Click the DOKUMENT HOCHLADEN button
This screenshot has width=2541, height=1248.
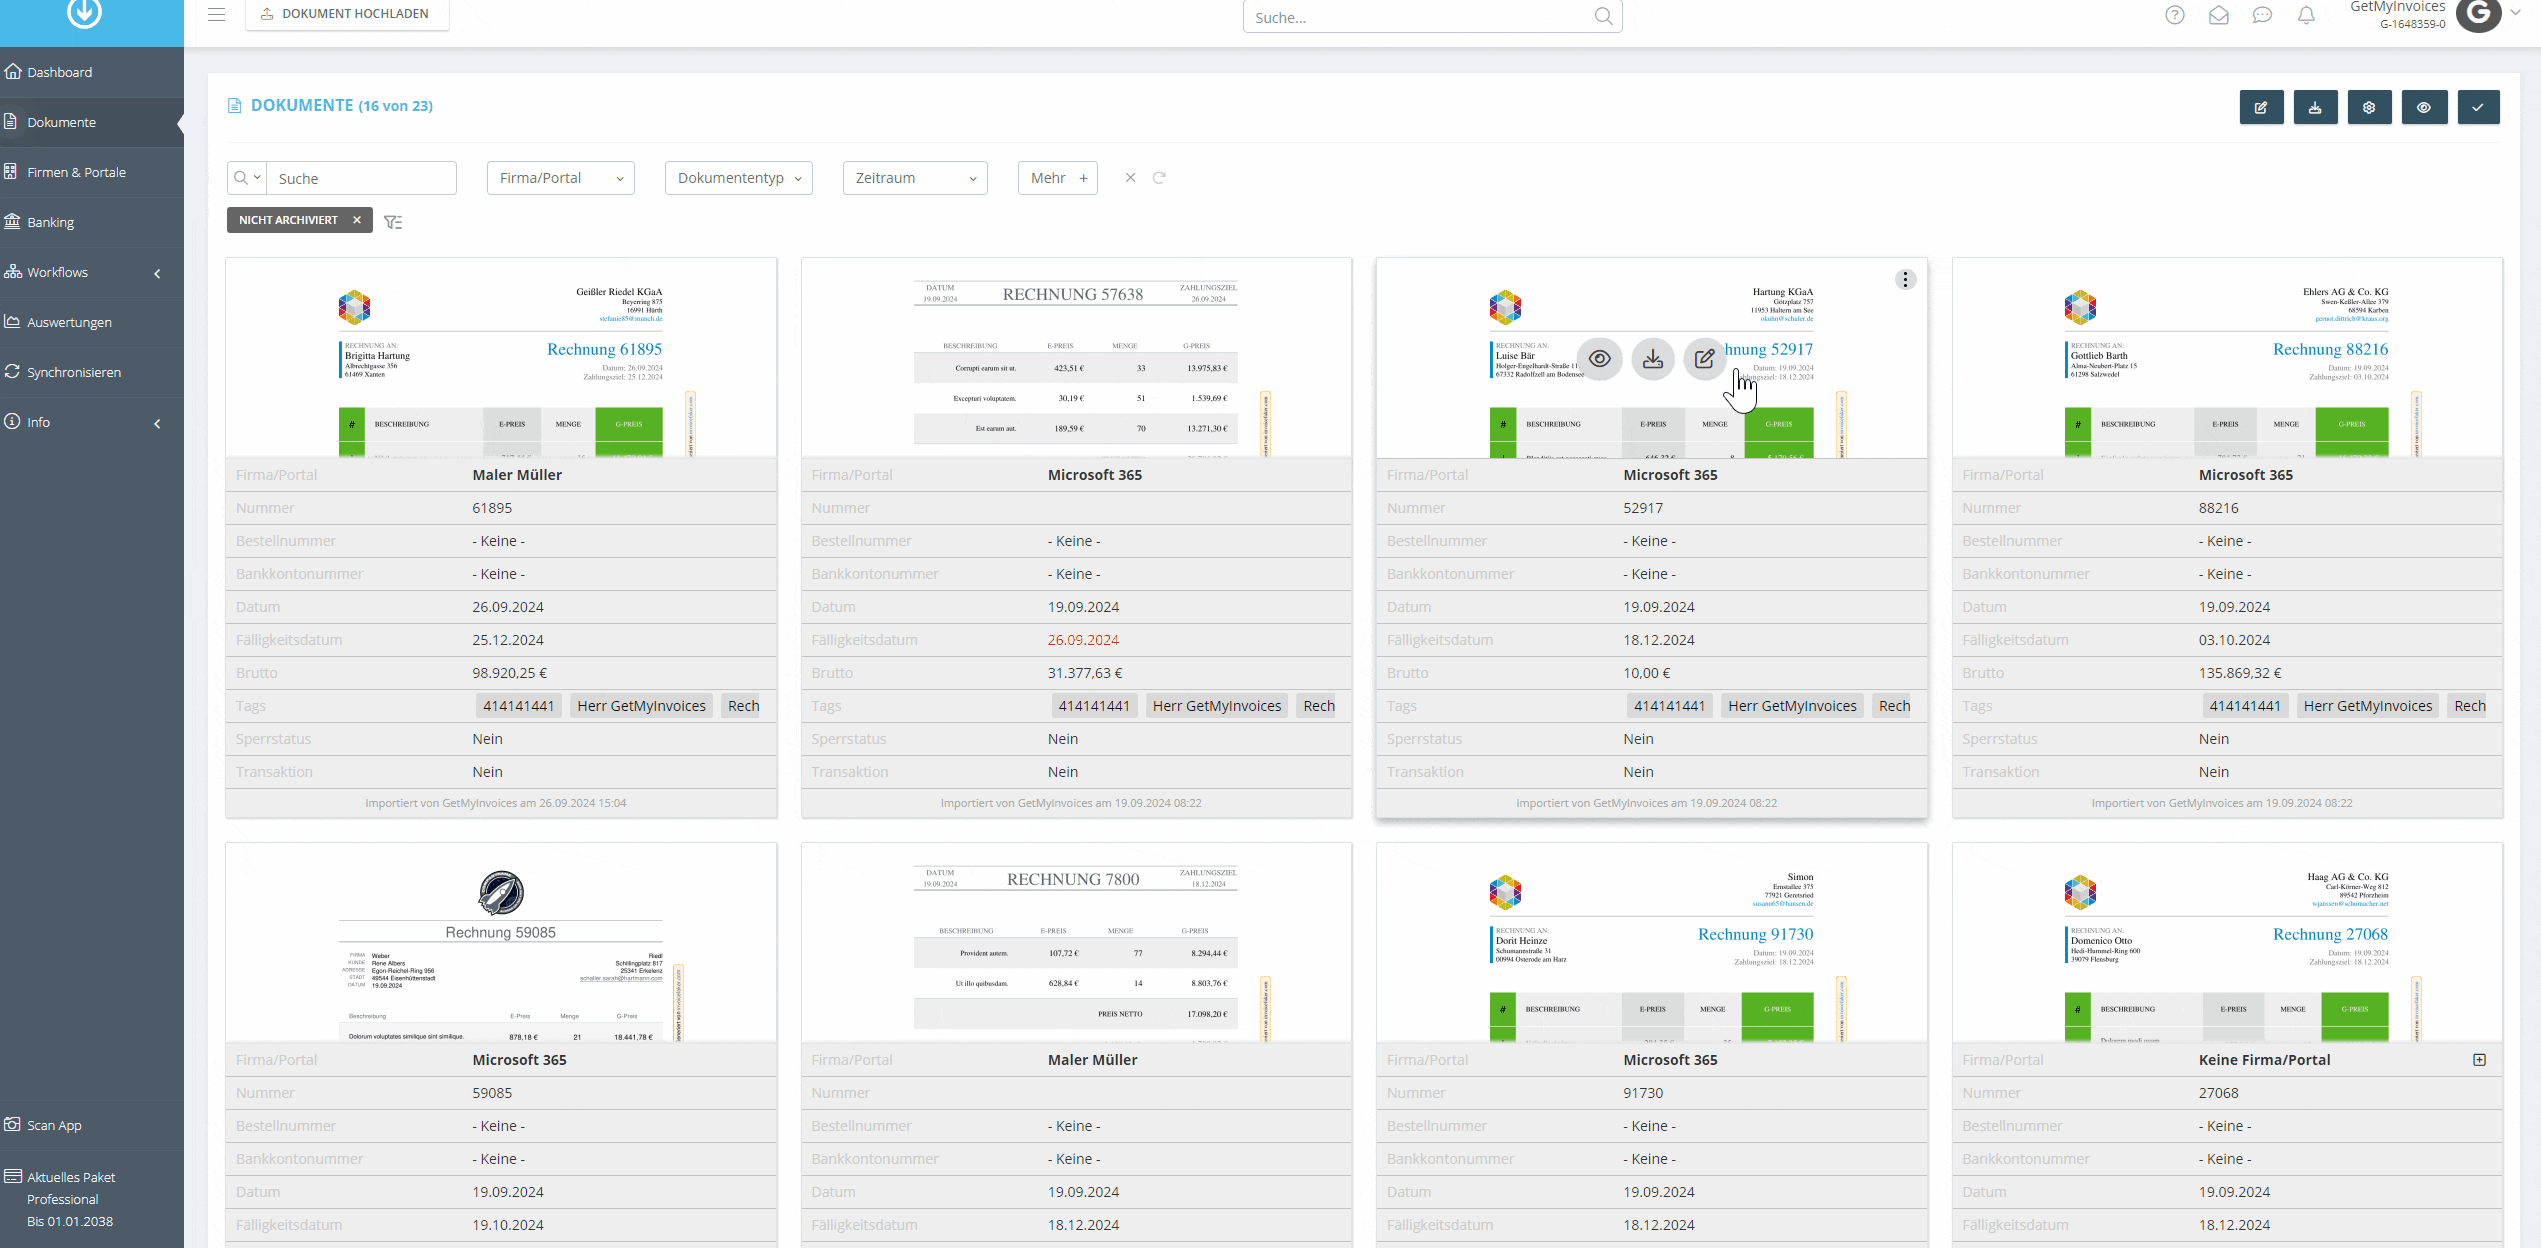(347, 14)
